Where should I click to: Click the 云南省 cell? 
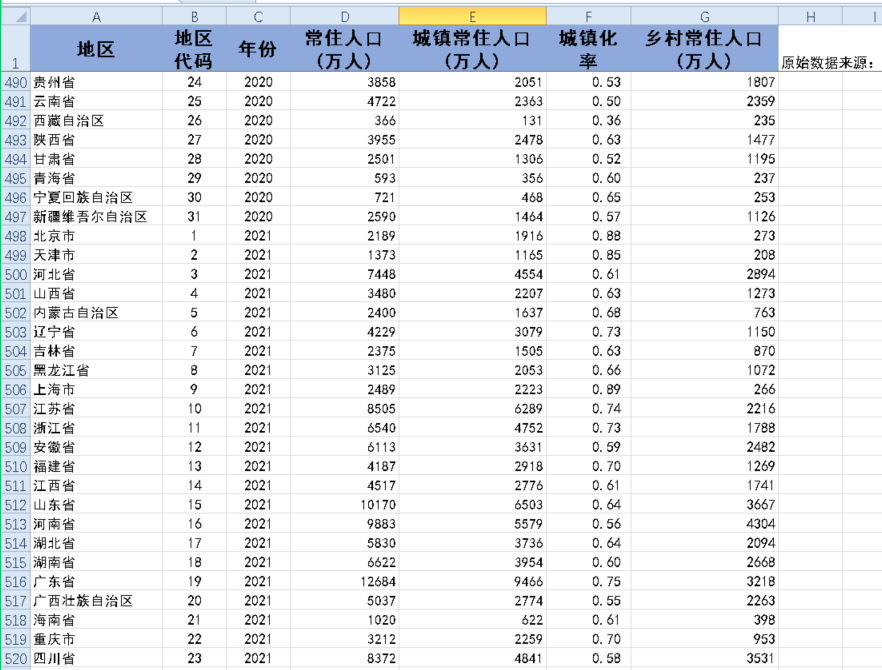[96, 101]
